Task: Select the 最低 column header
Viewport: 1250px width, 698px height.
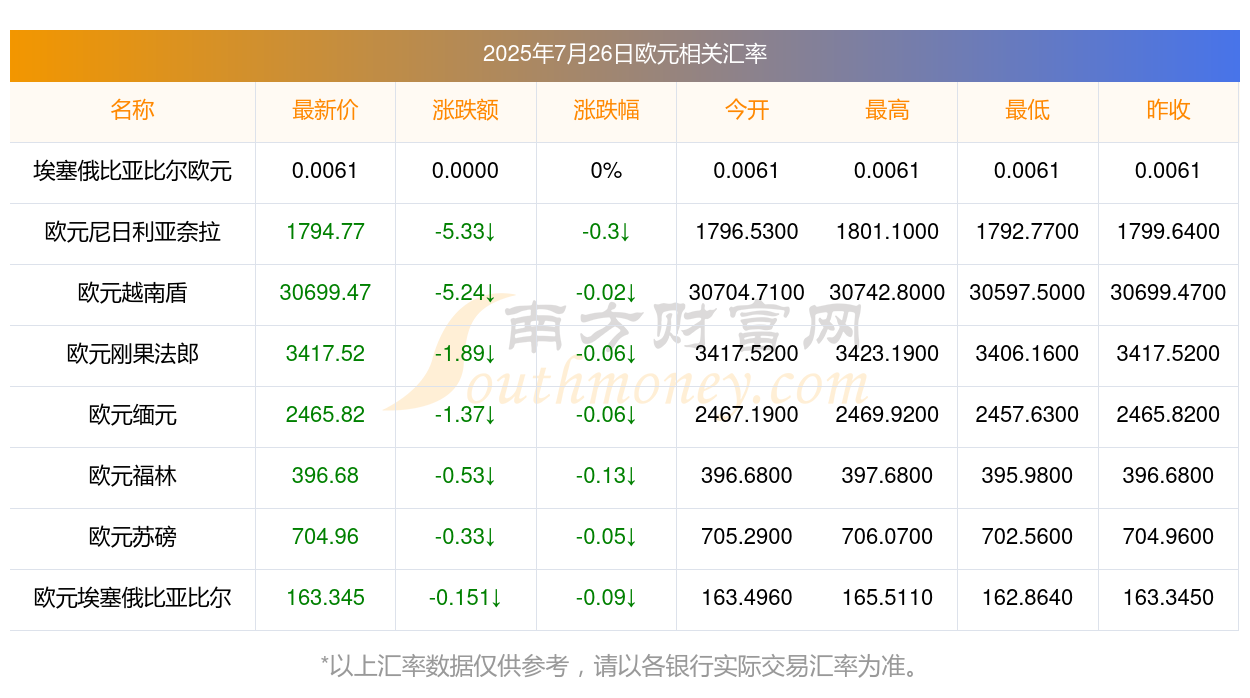Action: click(1027, 110)
